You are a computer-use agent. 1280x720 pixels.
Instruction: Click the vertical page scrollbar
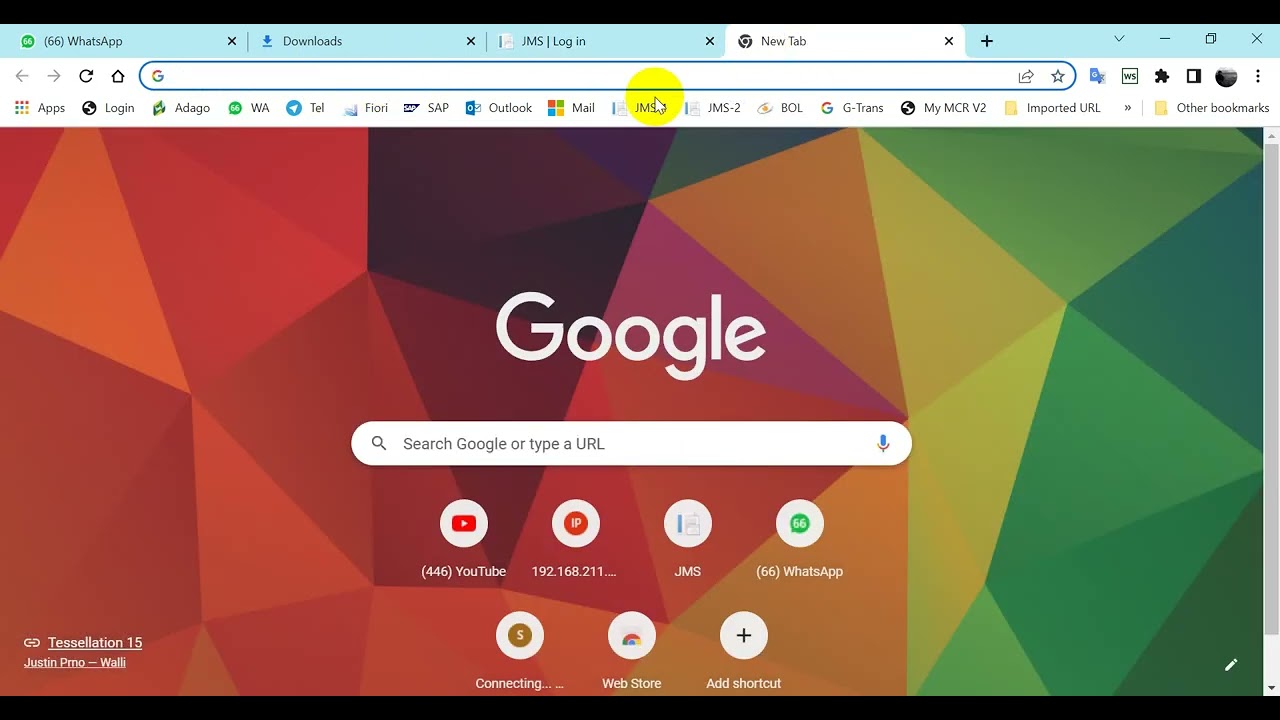tap(1272, 390)
